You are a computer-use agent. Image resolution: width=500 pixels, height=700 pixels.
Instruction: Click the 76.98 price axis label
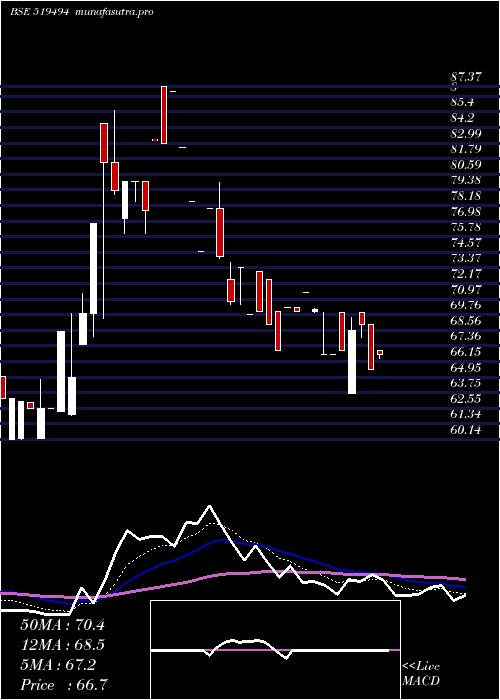click(466, 212)
